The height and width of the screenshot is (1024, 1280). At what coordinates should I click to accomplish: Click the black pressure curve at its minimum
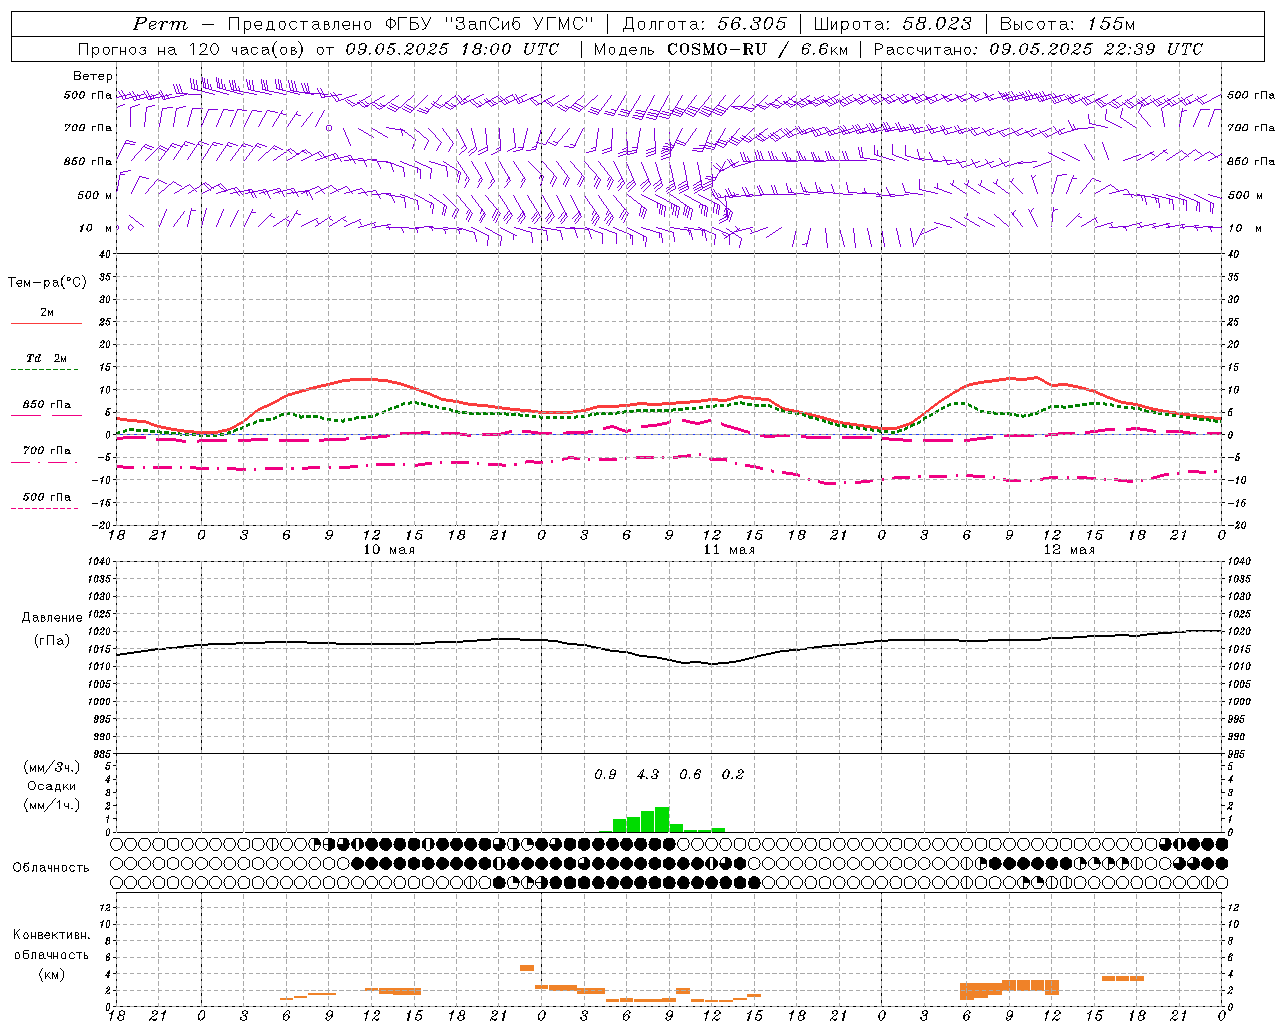click(710, 663)
